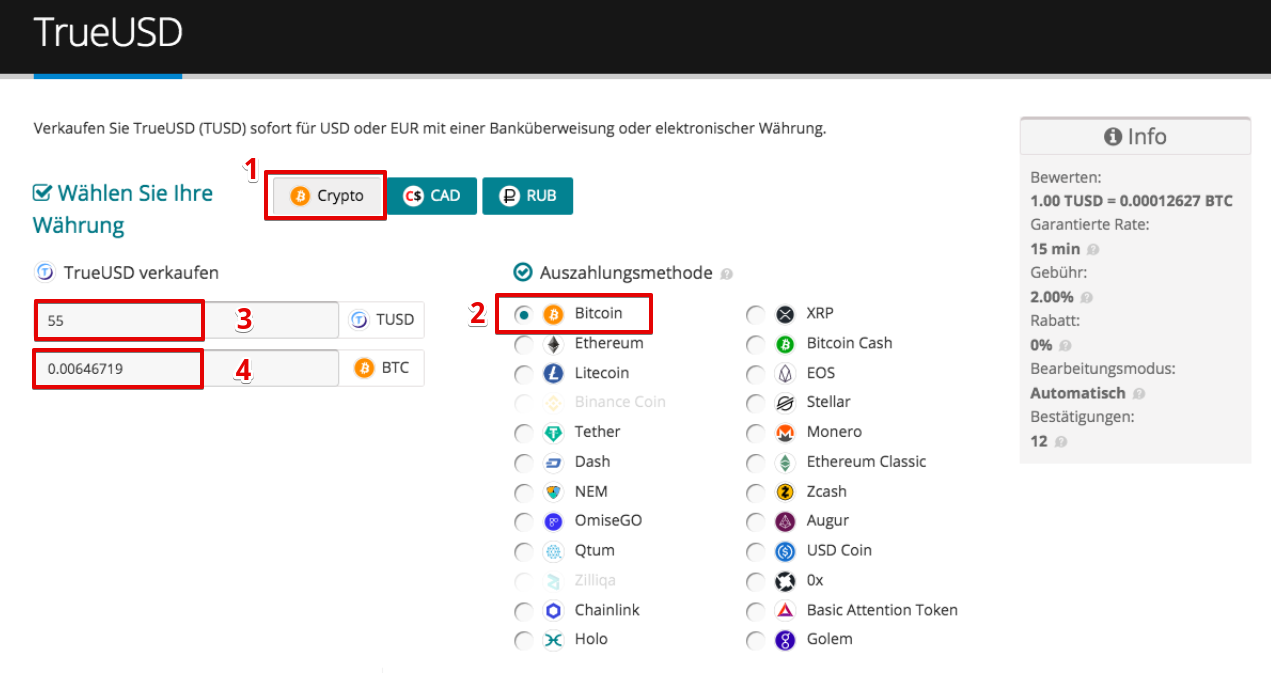
Task: Select the 0x radio button
Action: (x=756, y=581)
